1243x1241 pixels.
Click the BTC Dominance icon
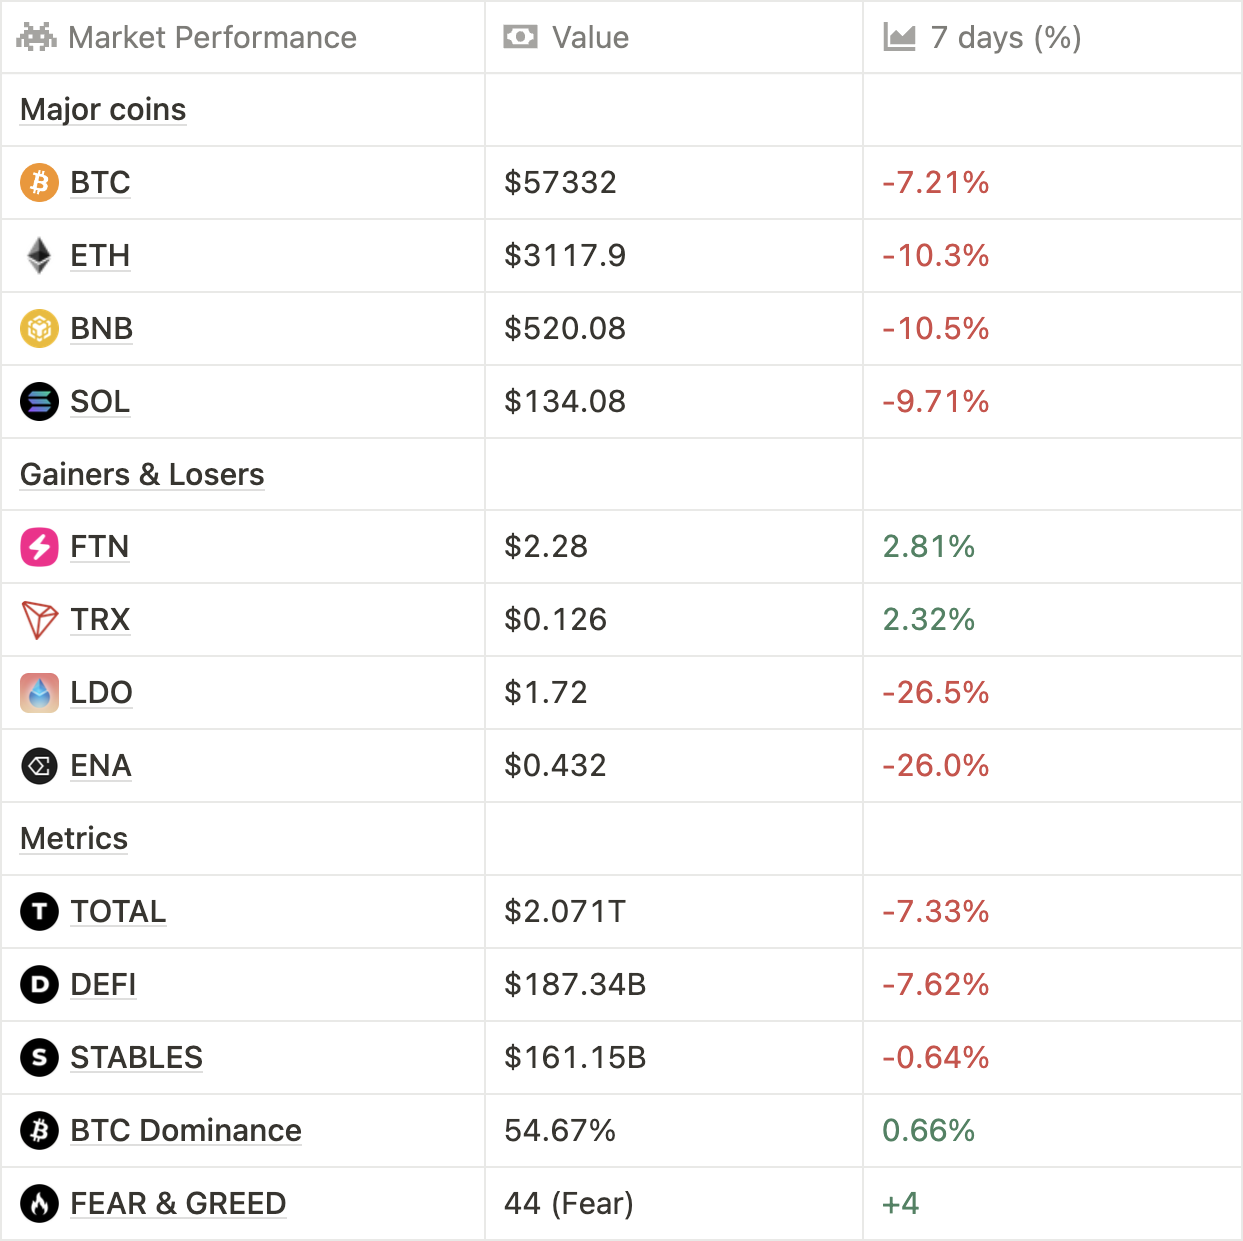tap(39, 1131)
